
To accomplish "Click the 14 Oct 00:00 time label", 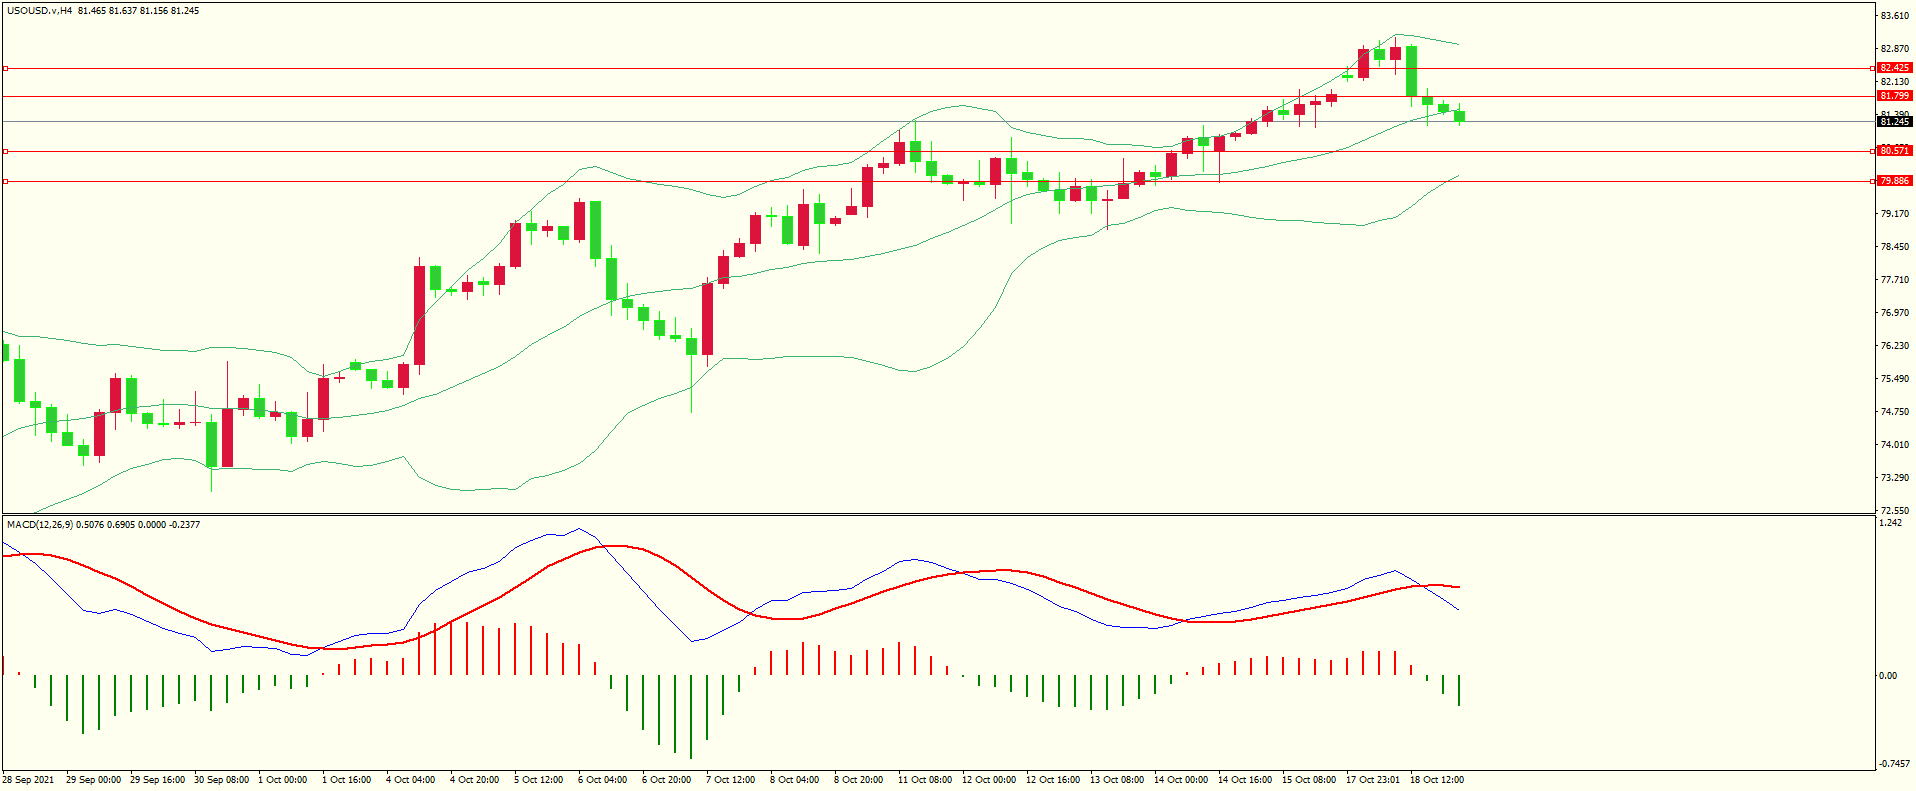I will click(1180, 780).
